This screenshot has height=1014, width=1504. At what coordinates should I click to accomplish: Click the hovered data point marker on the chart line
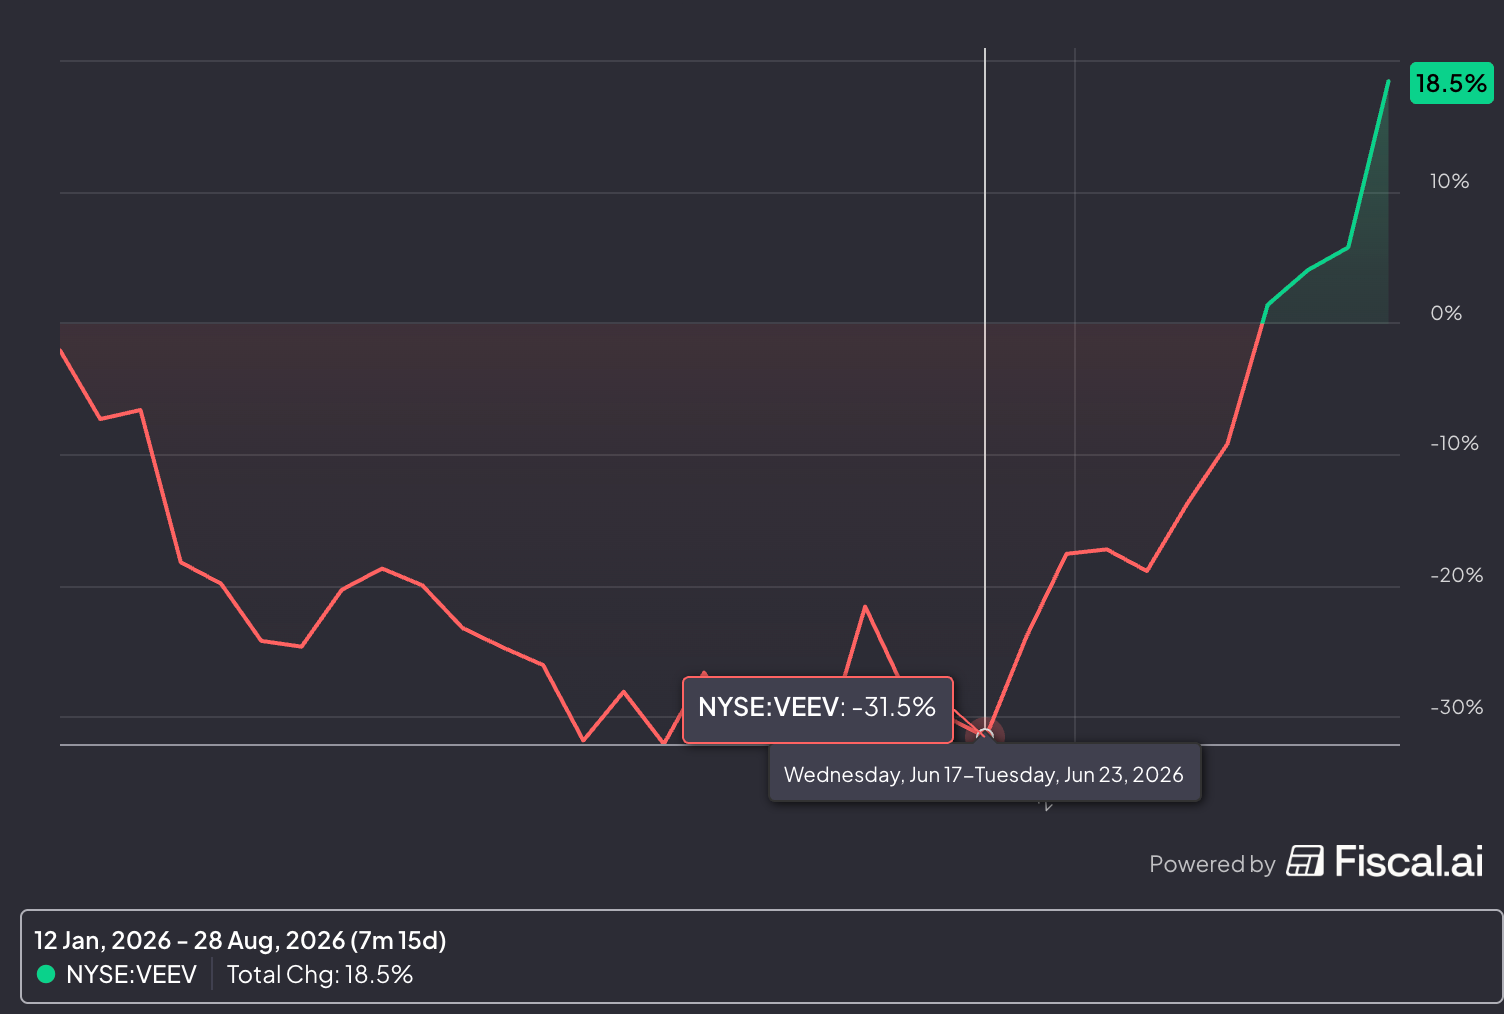985,736
